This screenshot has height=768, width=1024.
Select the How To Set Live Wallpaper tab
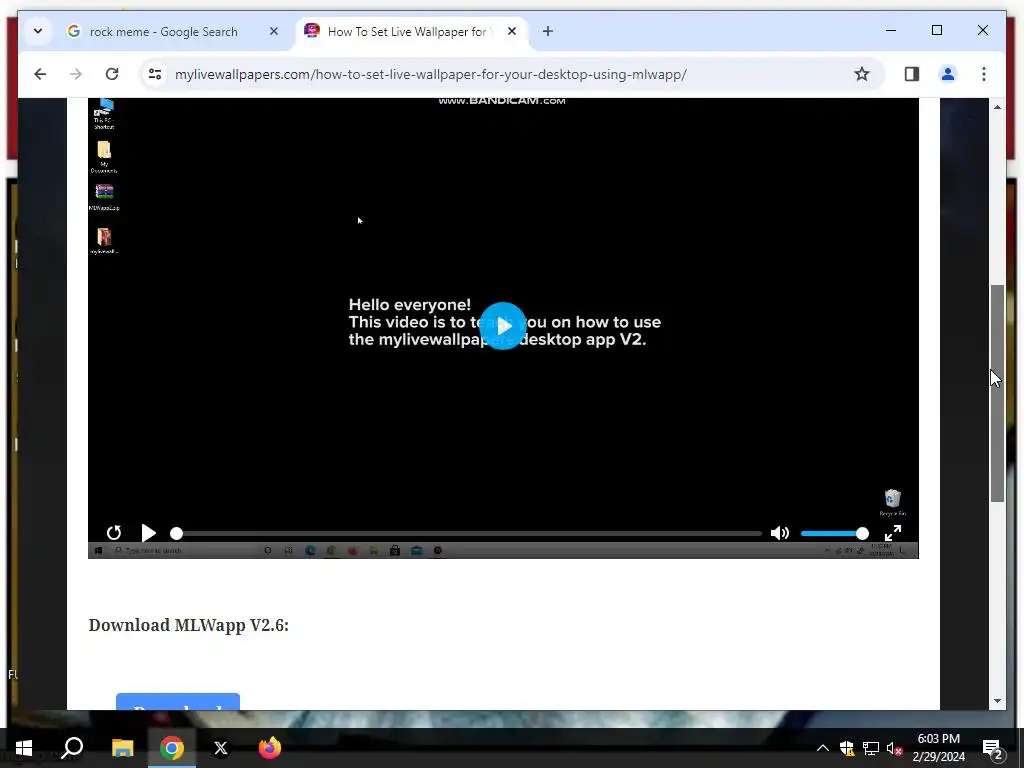coord(411,31)
